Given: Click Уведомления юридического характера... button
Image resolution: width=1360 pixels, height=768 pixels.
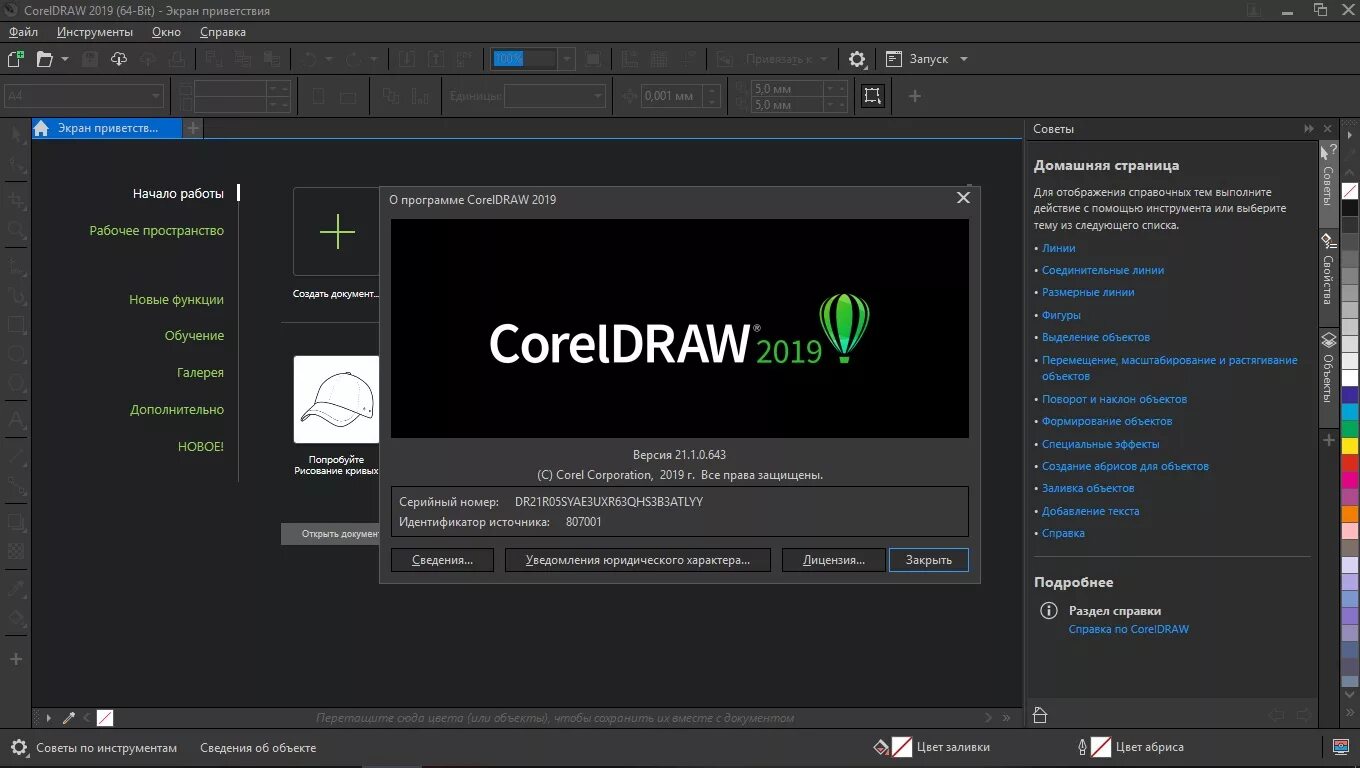Looking at the screenshot, I should pos(638,560).
